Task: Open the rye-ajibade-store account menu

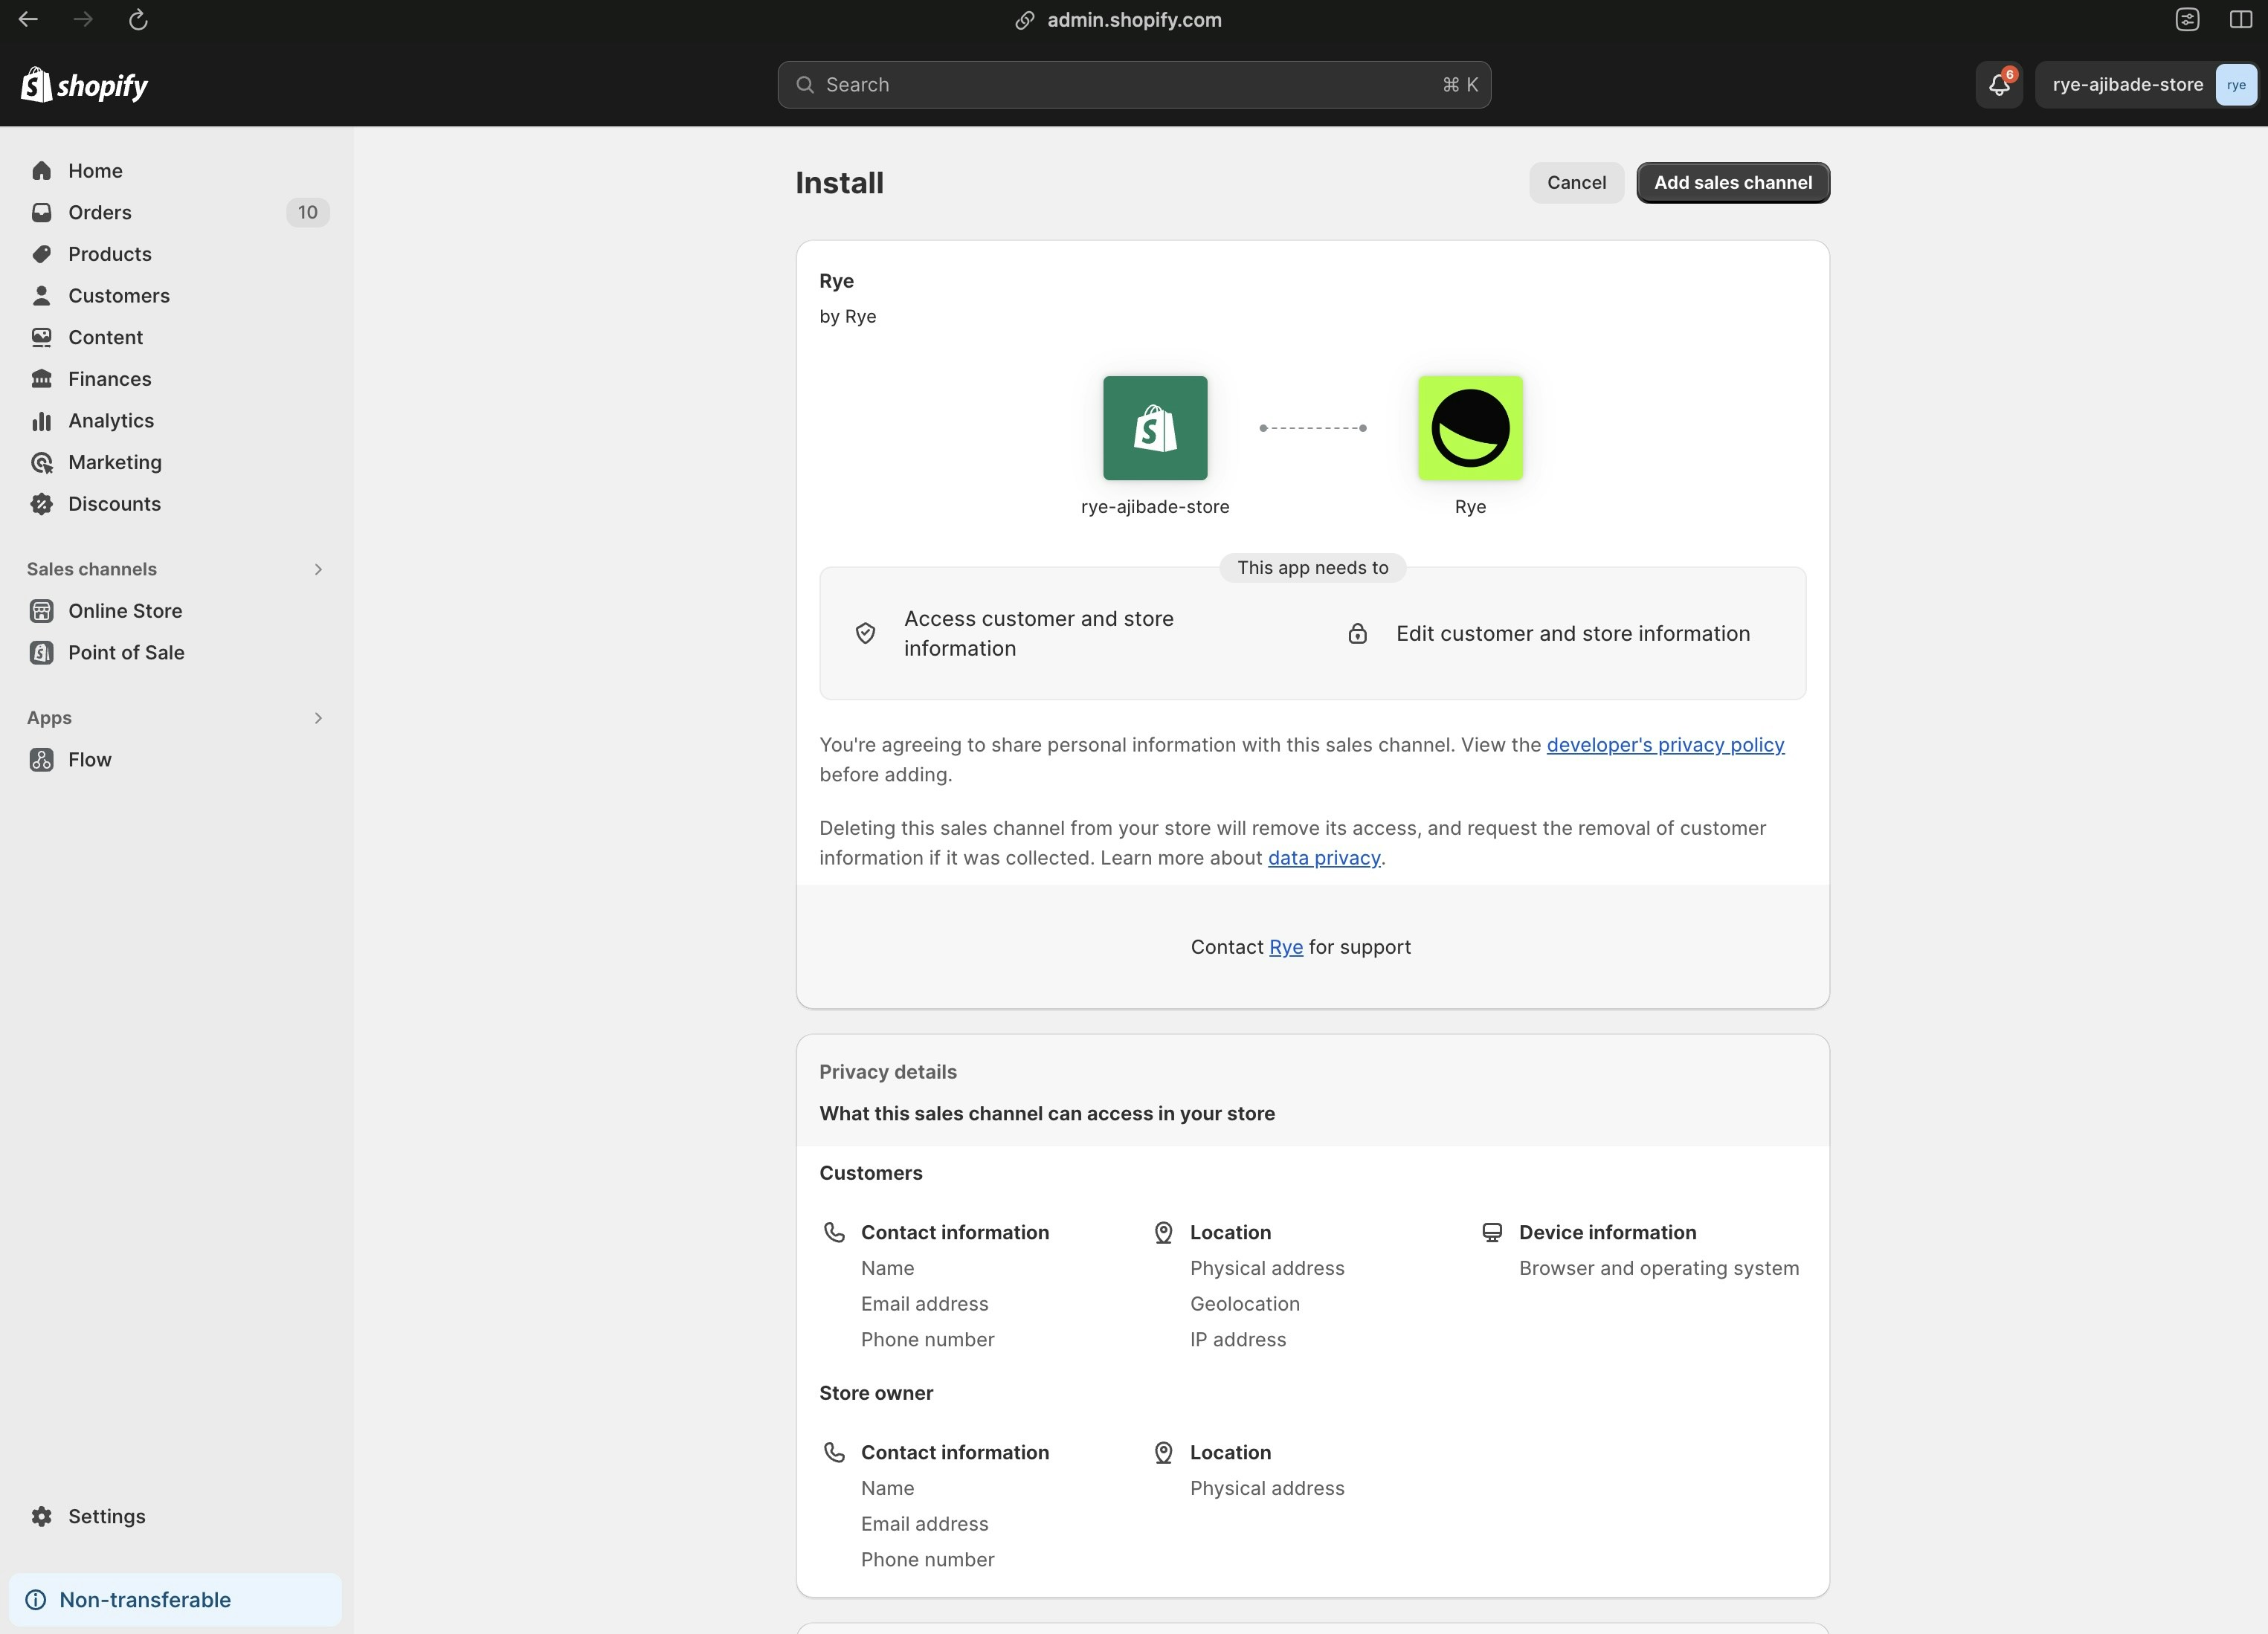Action: 2146,85
